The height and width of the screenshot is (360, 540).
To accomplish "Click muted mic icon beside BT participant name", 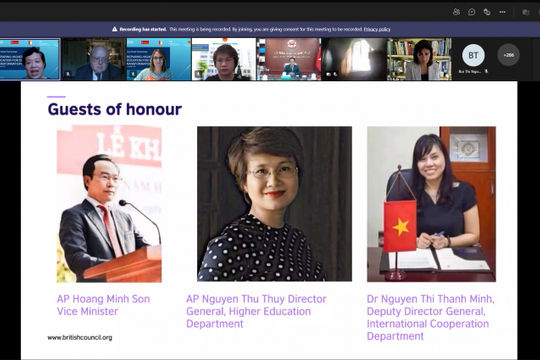I will (486, 71).
